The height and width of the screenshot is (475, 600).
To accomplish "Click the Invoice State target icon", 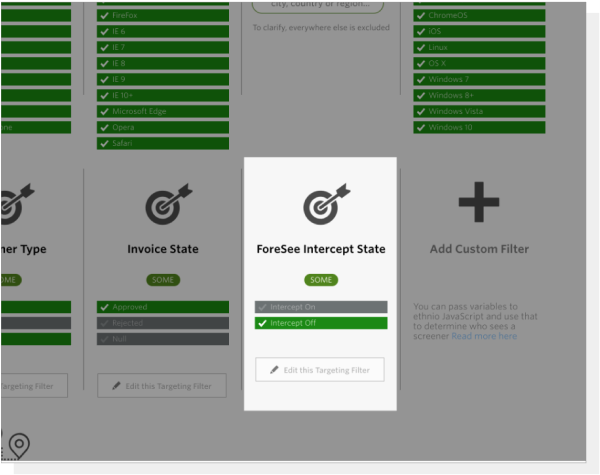I will [163, 203].
